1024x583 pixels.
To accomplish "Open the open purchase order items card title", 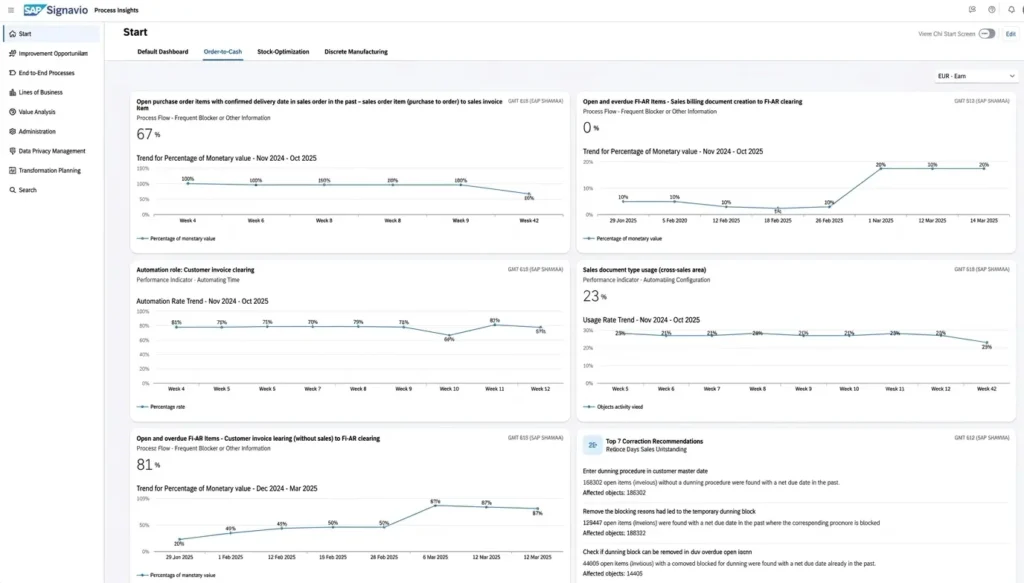I will (319, 104).
